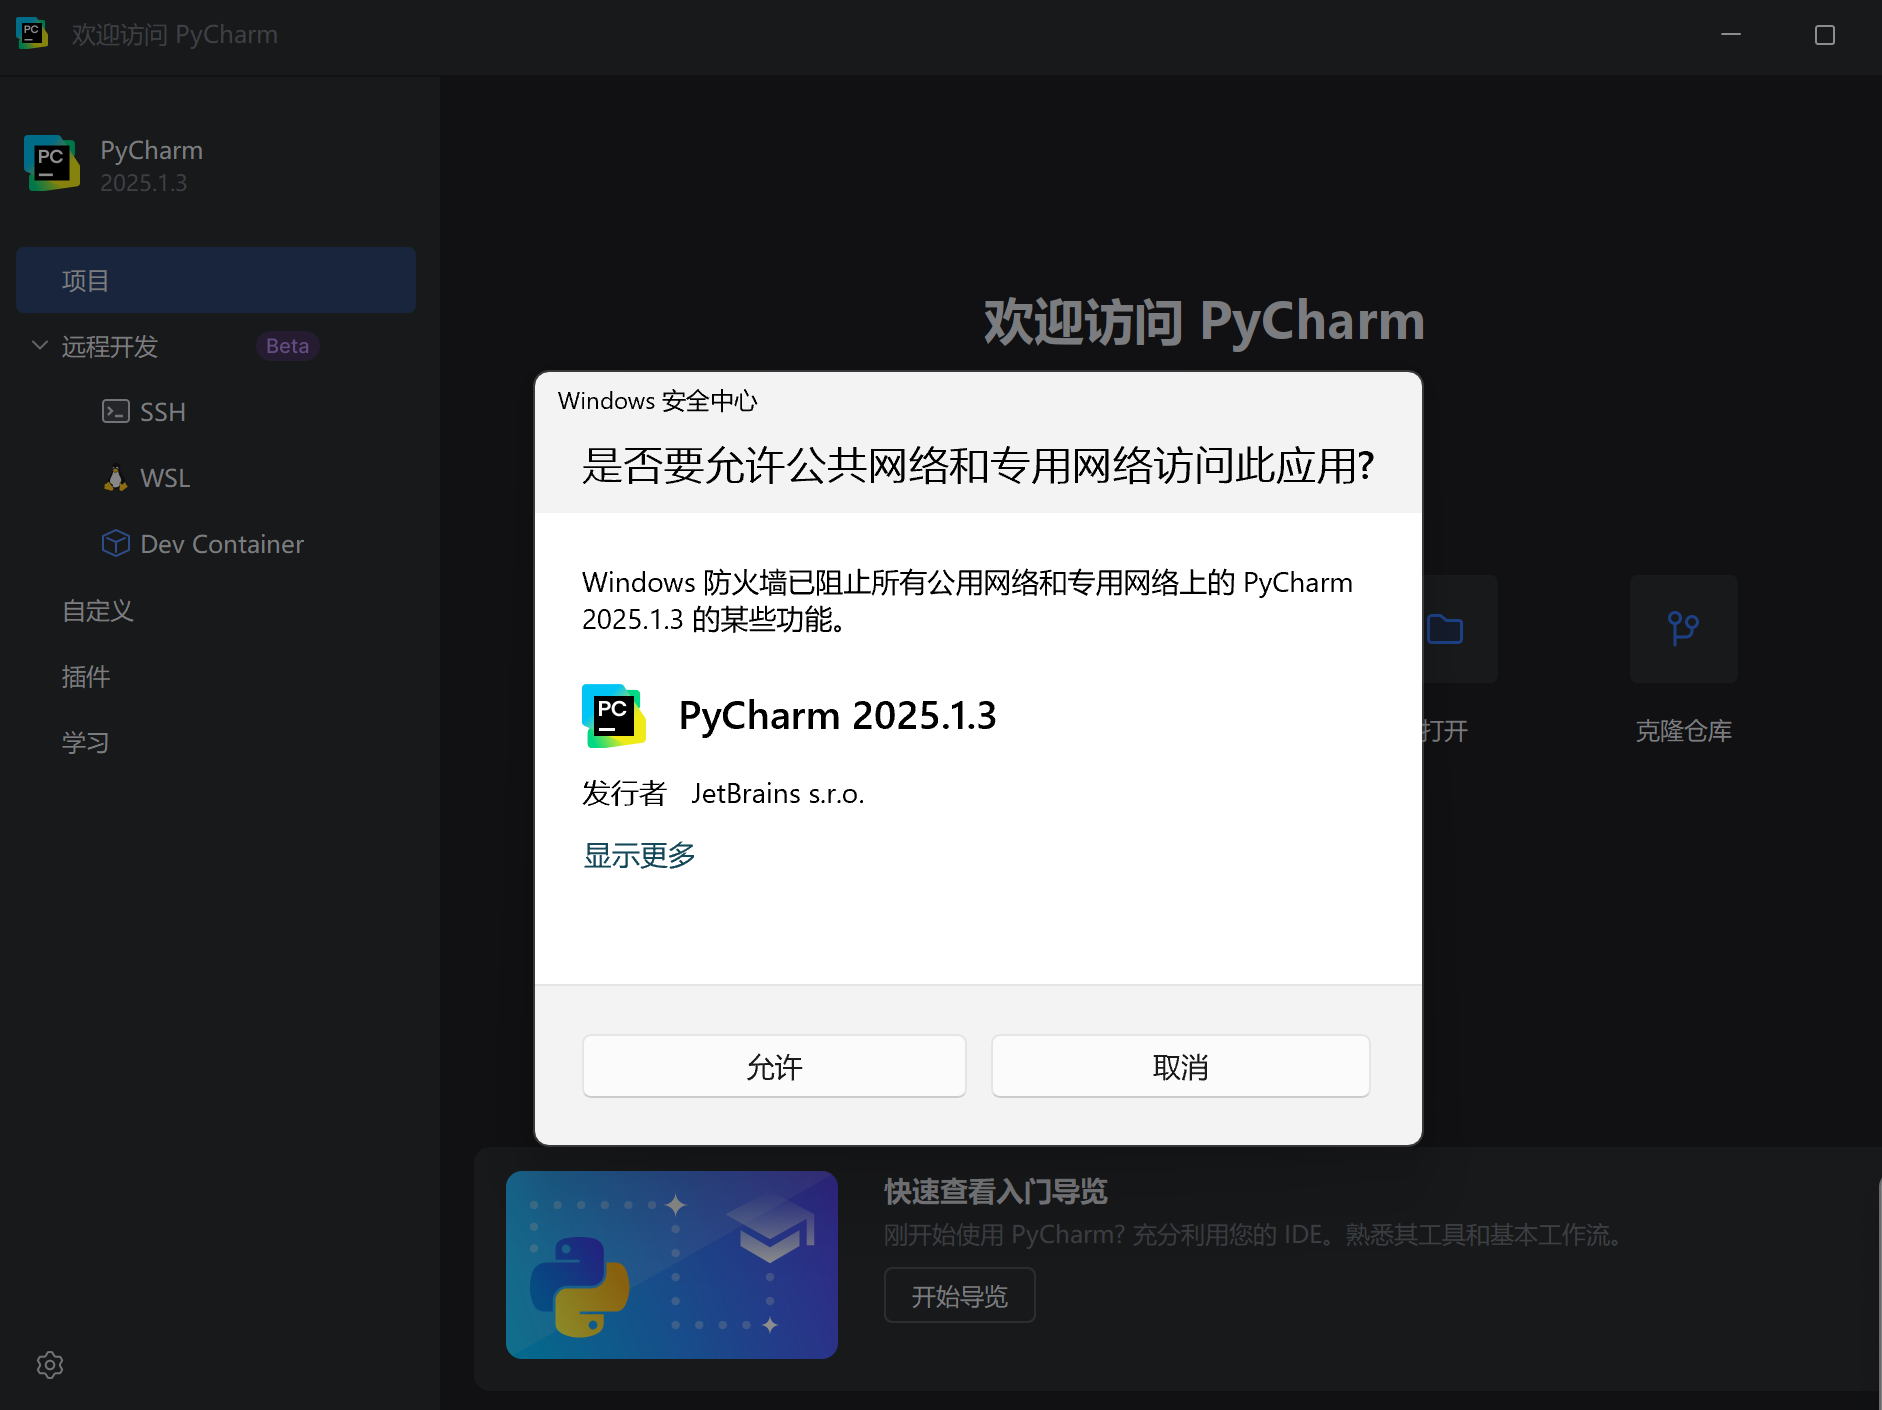This screenshot has height=1410, width=1882.
Task: Cancel the firewall dialog with 取消
Action: click(1180, 1066)
